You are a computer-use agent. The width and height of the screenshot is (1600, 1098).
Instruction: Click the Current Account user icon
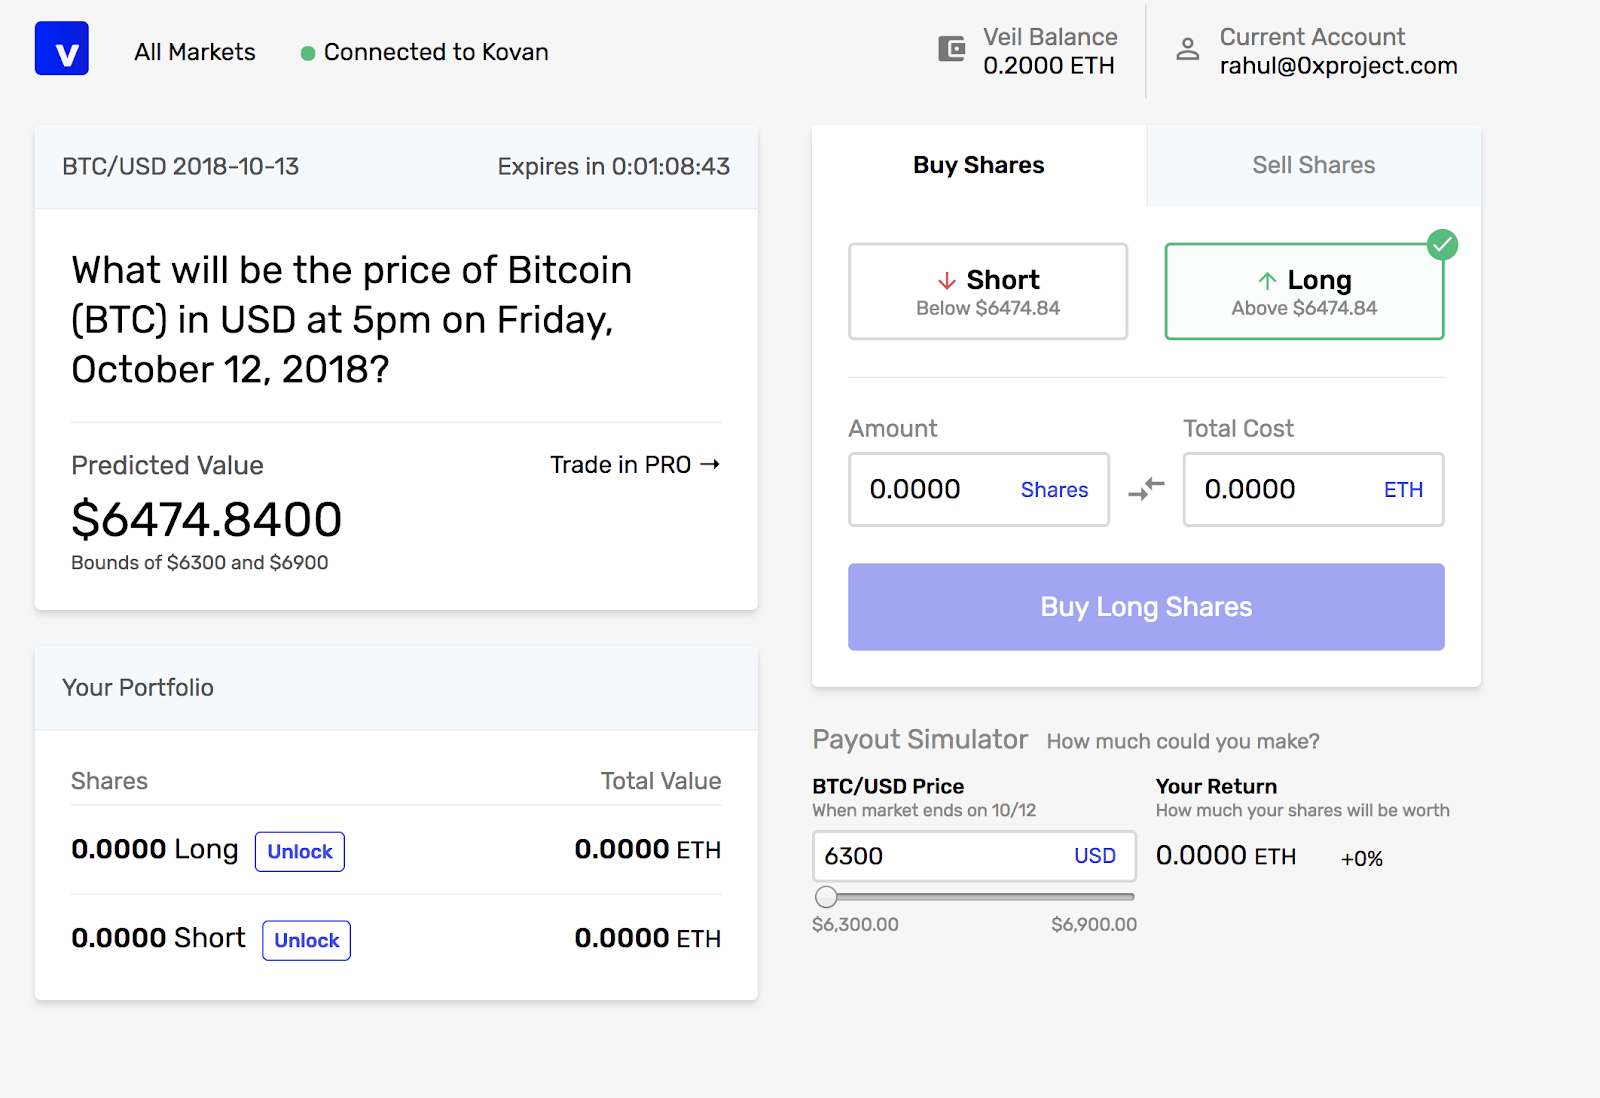coord(1187,49)
